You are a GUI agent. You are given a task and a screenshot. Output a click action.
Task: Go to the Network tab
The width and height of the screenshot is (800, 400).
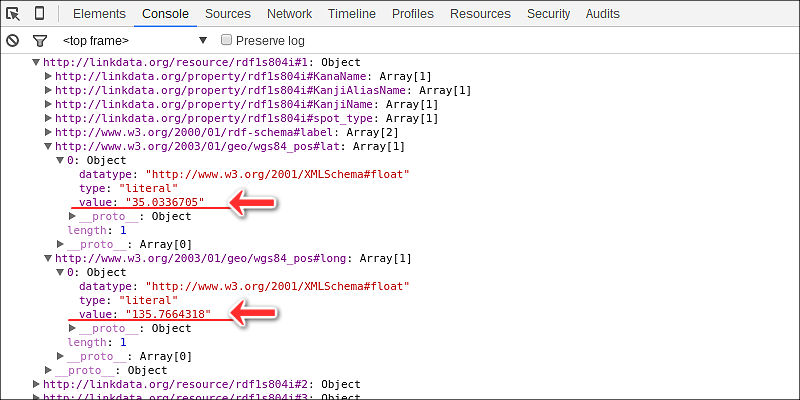[x=289, y=14]
